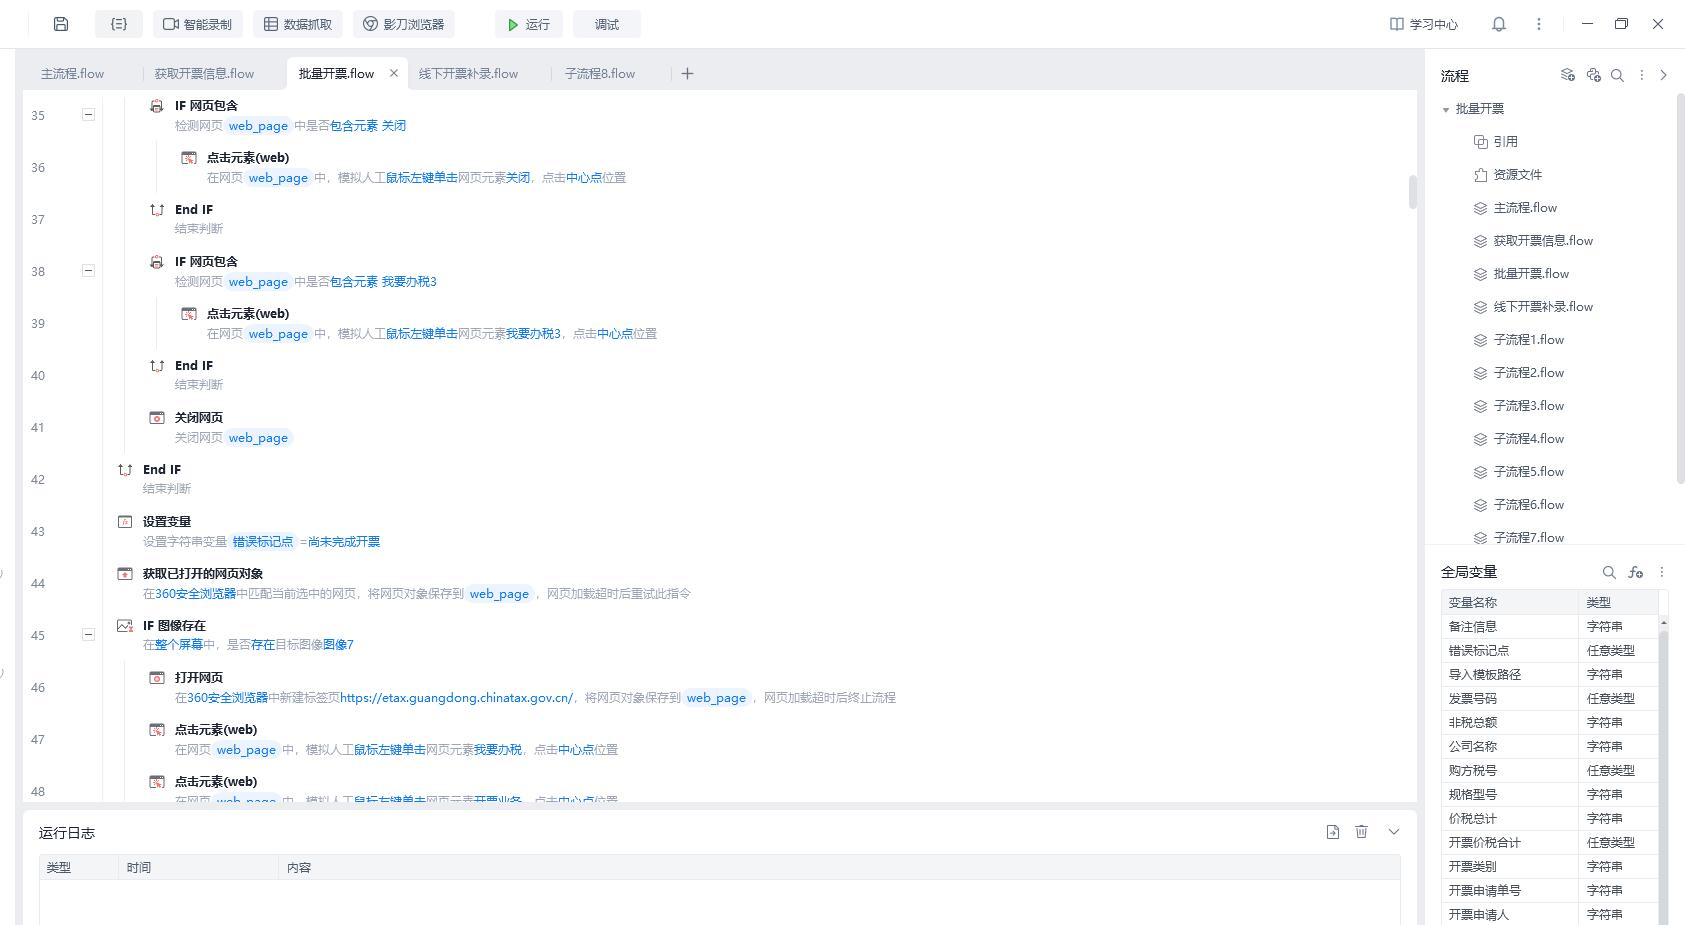The image size is (1685, 925).
Task: Click the End IF icon at line 37
Action: 157,209
